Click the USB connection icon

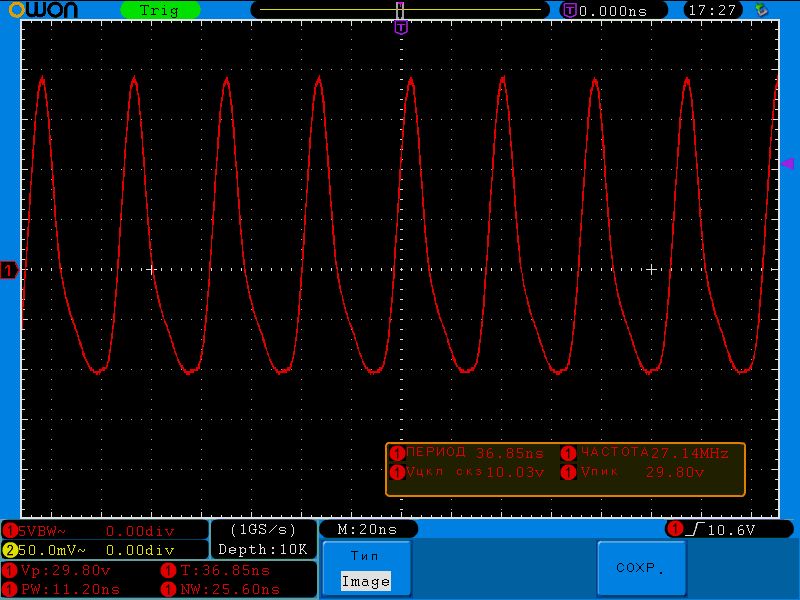pyautogui.click(x=762, y=10)
